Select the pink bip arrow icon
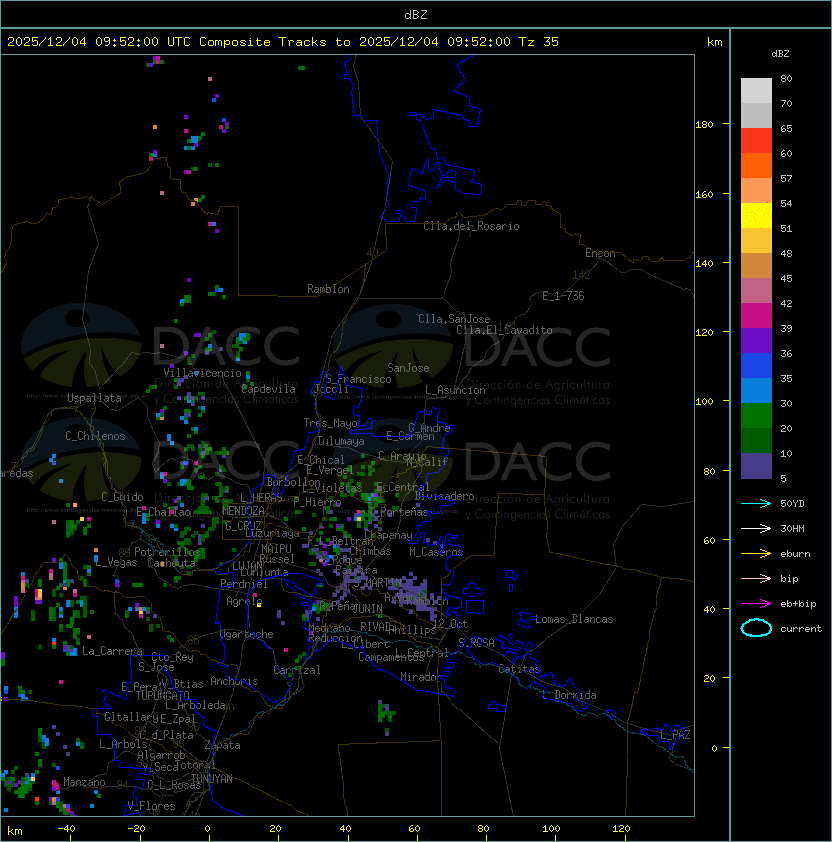The height and width of the screenshot is (842, 832). (x=756, y=578)
